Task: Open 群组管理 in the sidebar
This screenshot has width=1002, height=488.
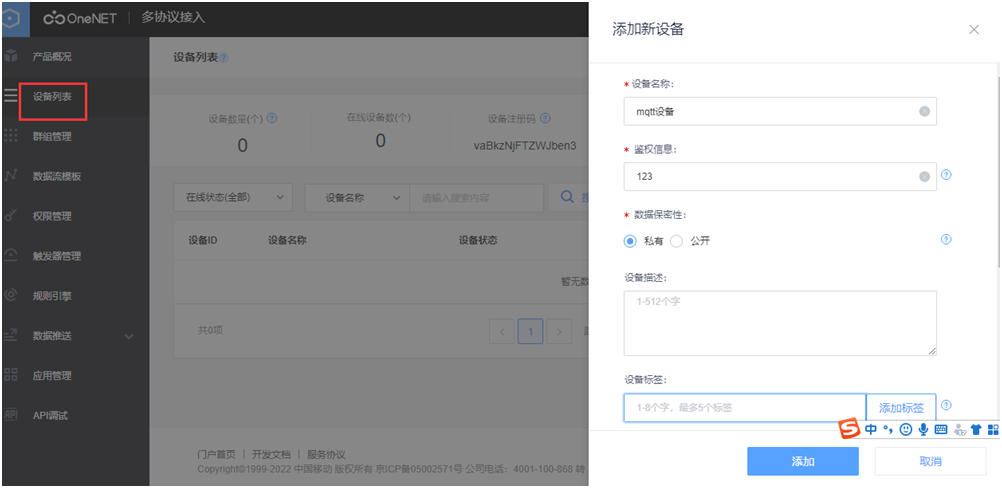Action: click(75, 137)
